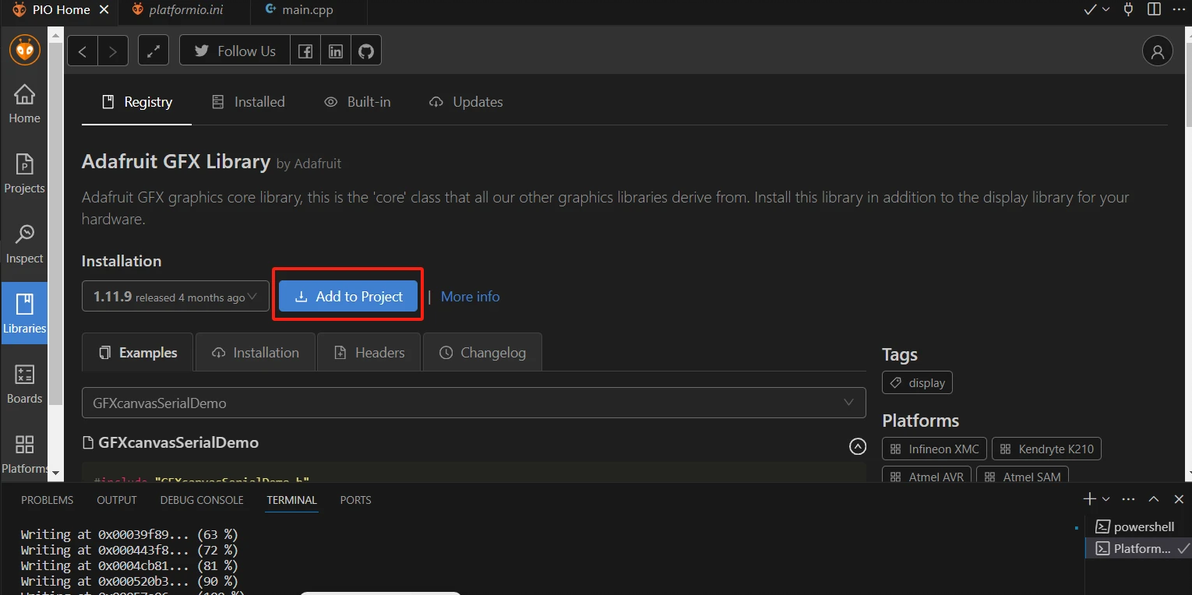Click the Twitter Follow Us button
This screenshot has height=595, width=1192.
coord(234,51)
